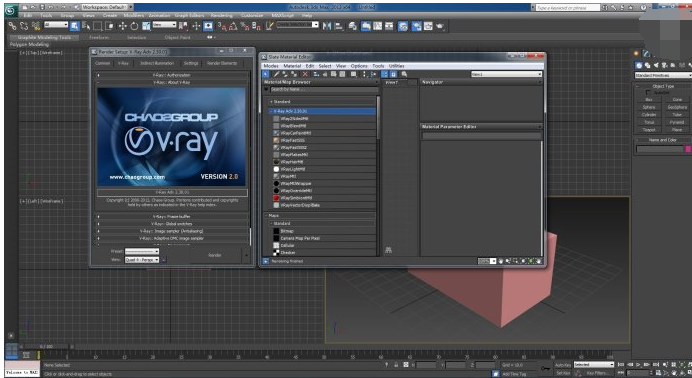Select VRayLightMtl in the material browser
Viewport: 692px width, 378px height.
click(293, 169)
